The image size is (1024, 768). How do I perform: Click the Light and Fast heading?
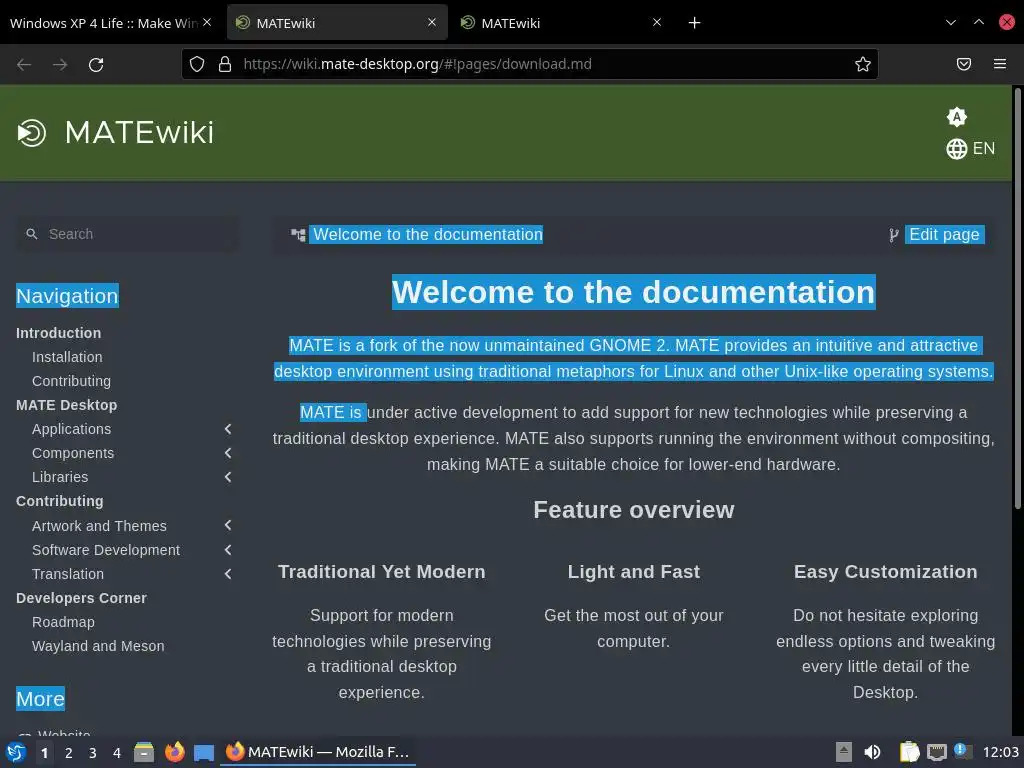tap(633, 572)
